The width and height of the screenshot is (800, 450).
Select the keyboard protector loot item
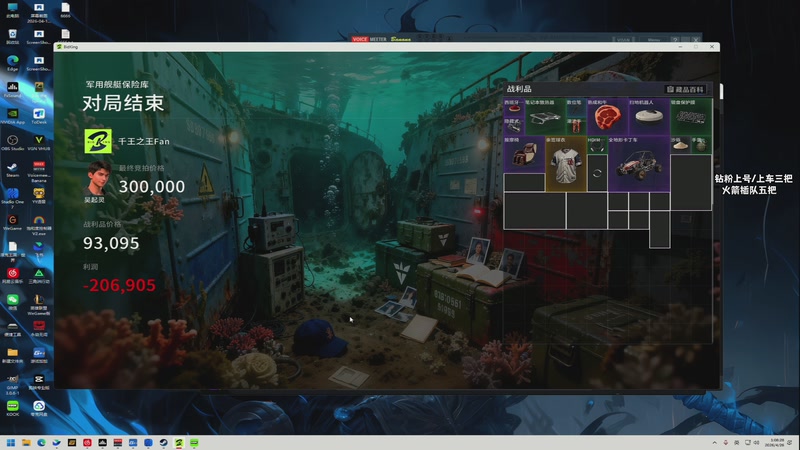click(691, 117)
